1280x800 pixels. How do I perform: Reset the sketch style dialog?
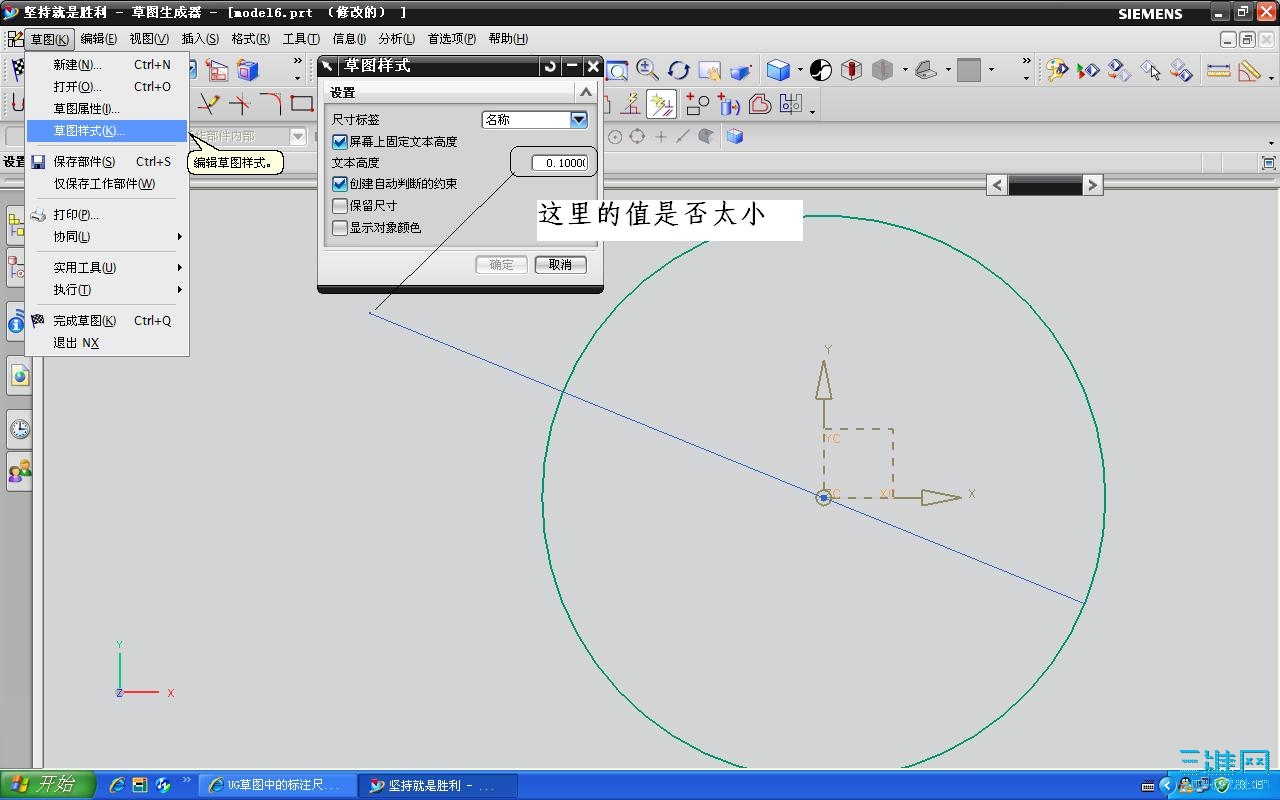coord(550,66)
